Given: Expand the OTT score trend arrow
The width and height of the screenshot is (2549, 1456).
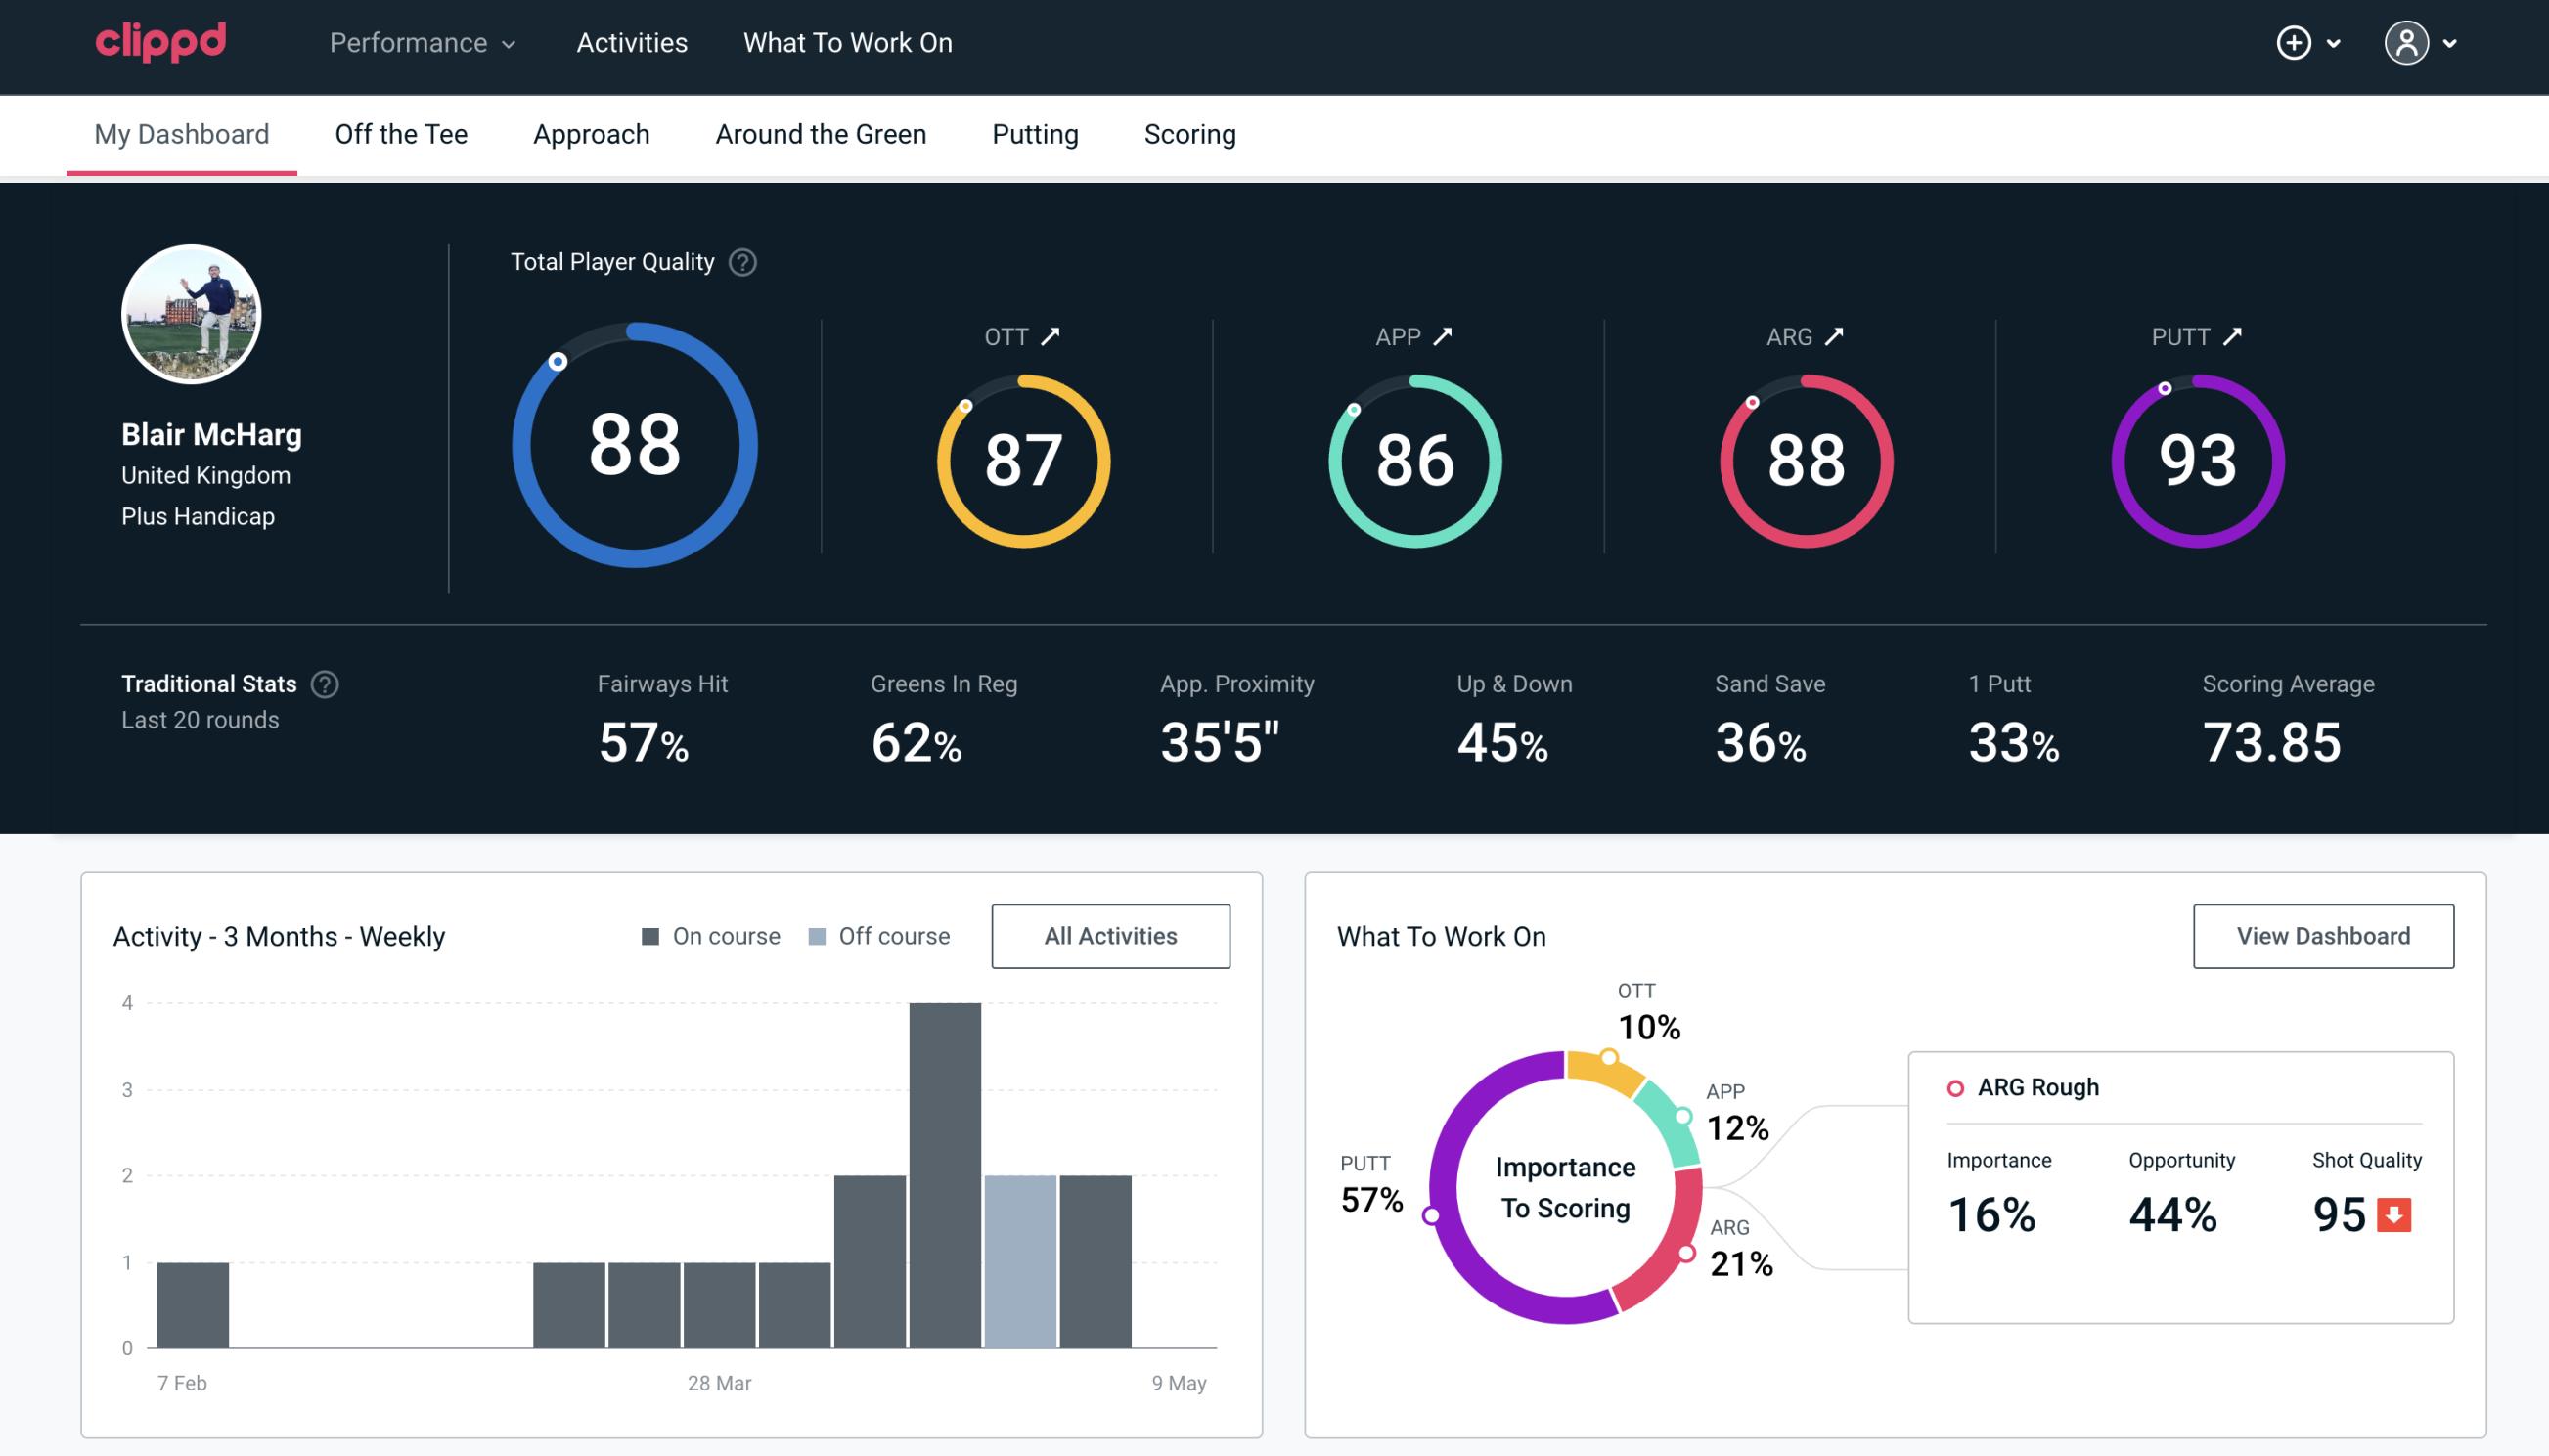Looking at the screenshot, I should (1052, 336).
